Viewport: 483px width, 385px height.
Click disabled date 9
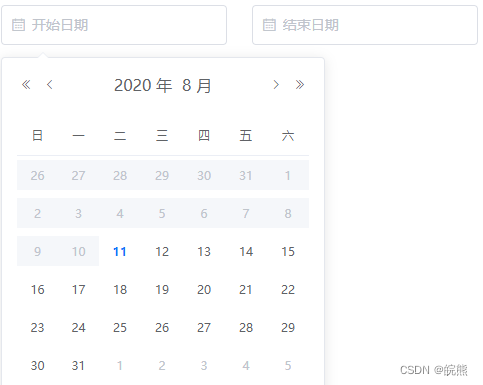(37, 251)
